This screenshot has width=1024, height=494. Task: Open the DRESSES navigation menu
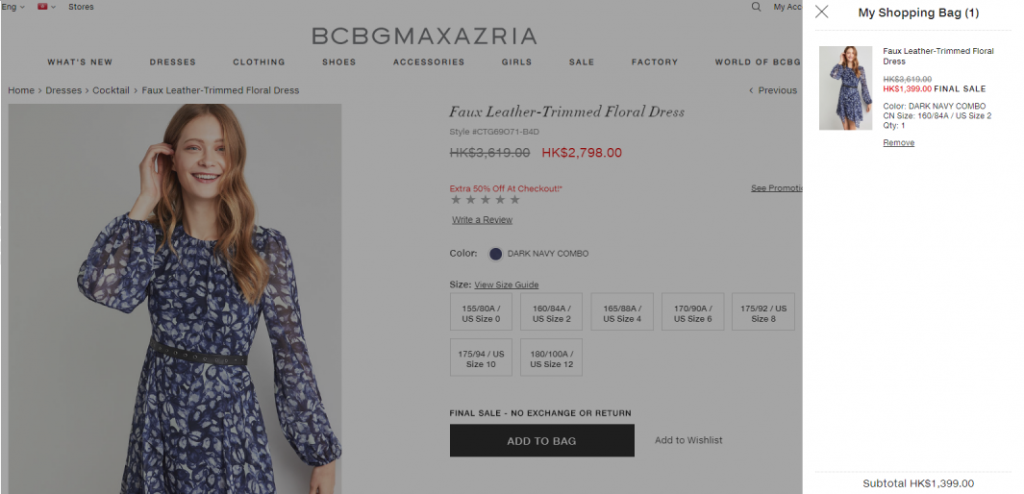point(173,62)
